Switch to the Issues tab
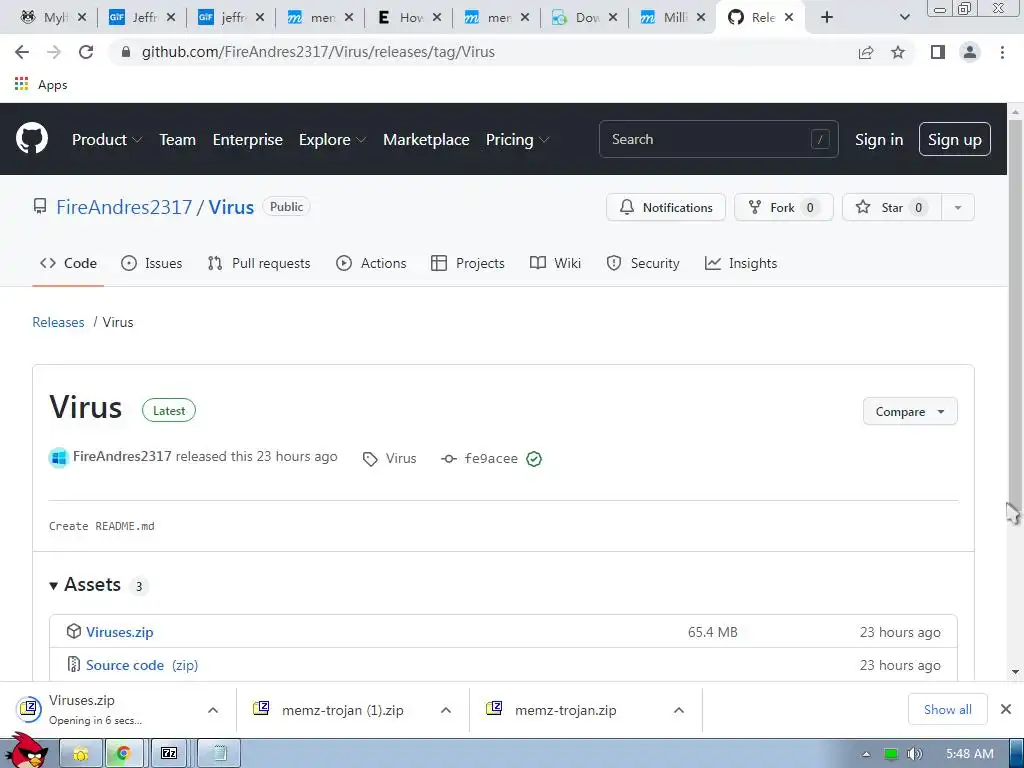 [x=152, y=263]
